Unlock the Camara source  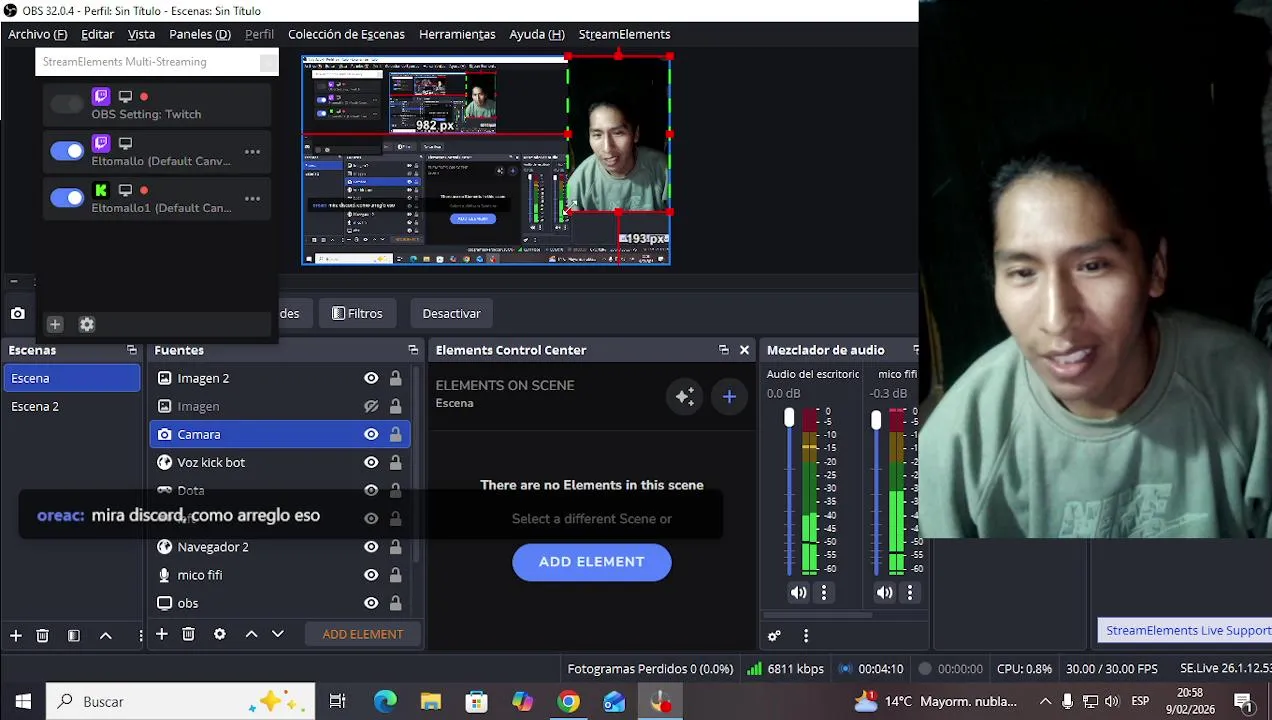coord(396,434)
